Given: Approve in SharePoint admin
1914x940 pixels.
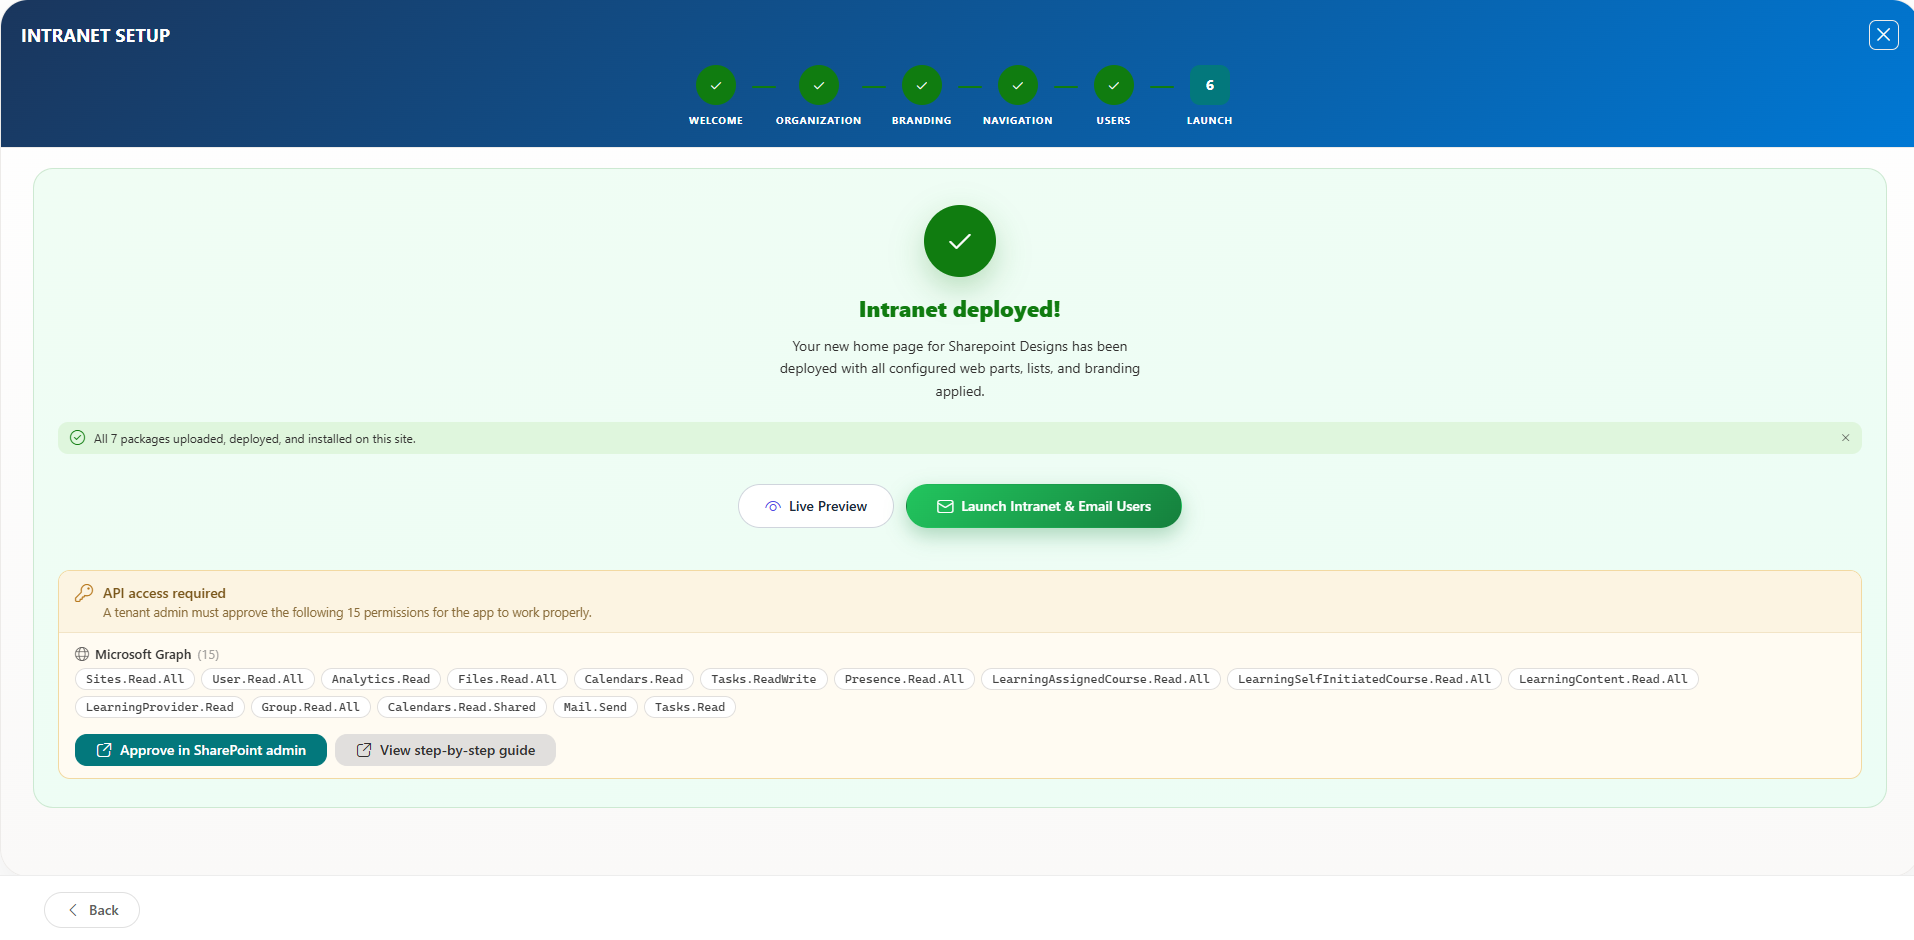Looking at the screenshot, I should click(201, 750).
